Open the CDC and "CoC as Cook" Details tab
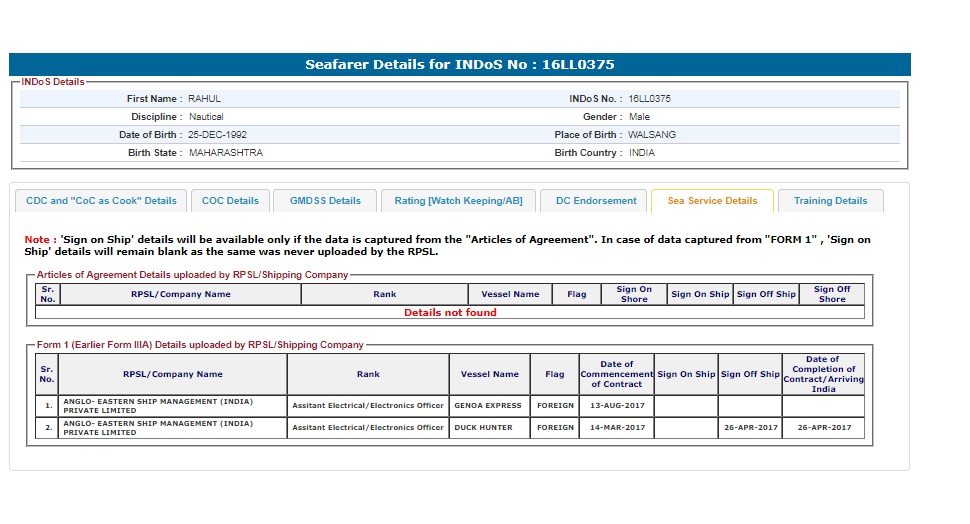The image size is (970, 524). click(x=101, y=201)
